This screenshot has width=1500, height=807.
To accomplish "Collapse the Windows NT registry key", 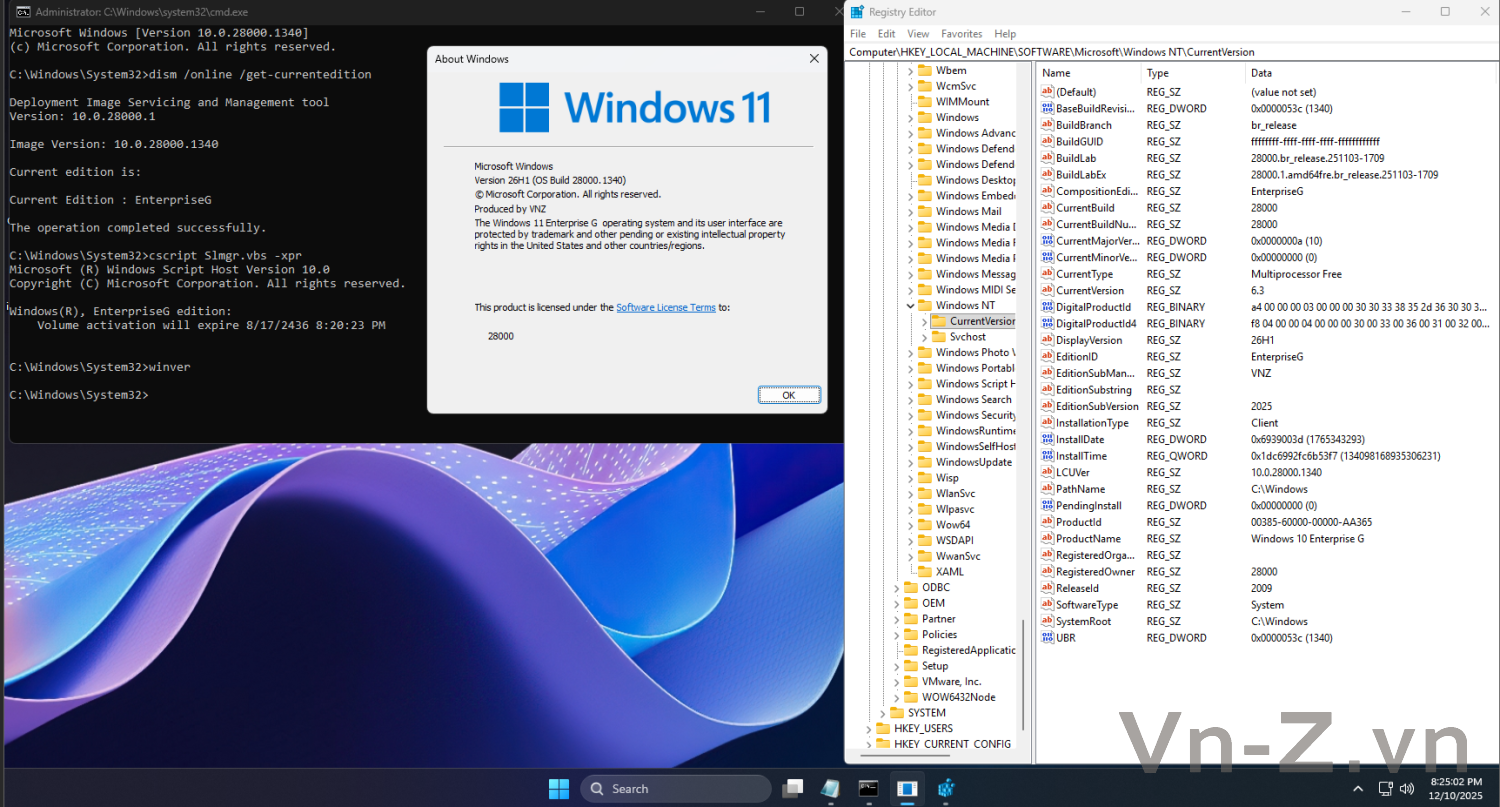I will point(910,305).
